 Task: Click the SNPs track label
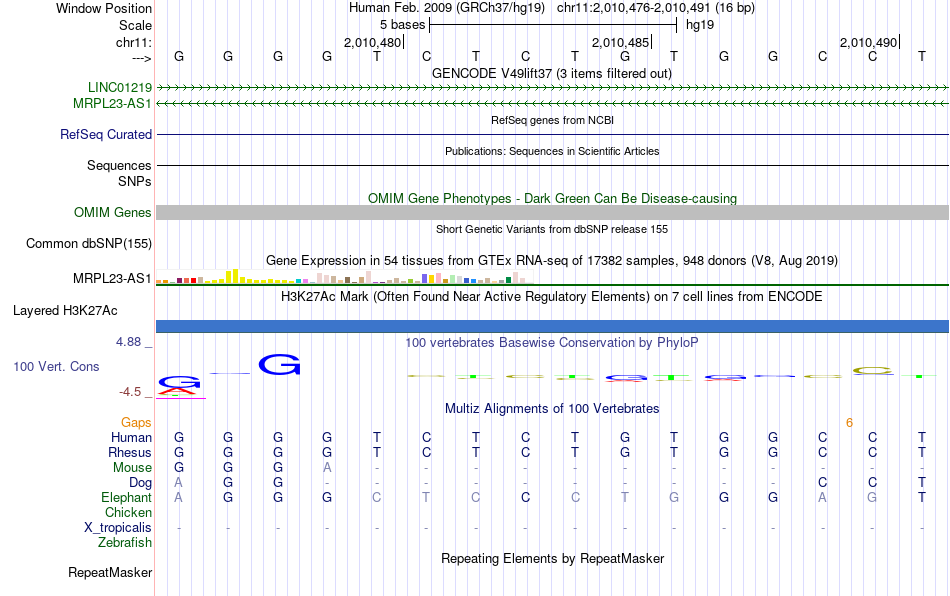click(135, 181)
